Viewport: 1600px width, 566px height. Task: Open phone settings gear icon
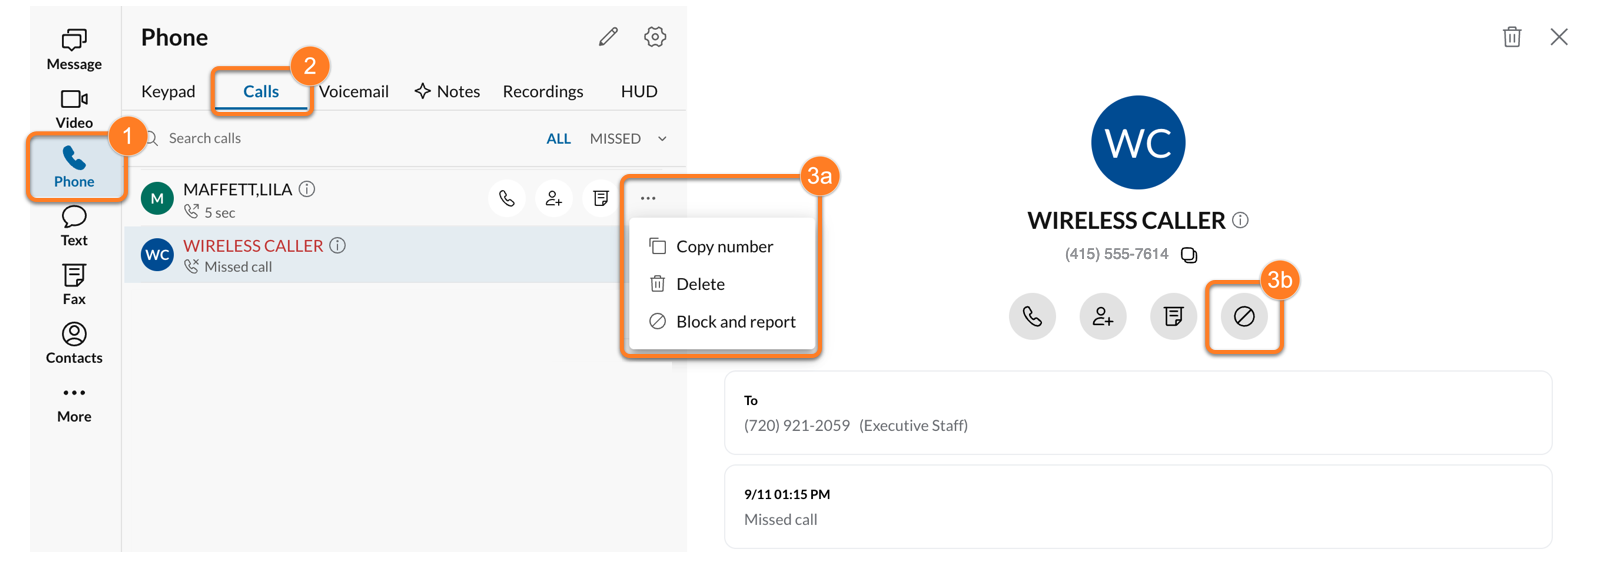pos(655,37)
